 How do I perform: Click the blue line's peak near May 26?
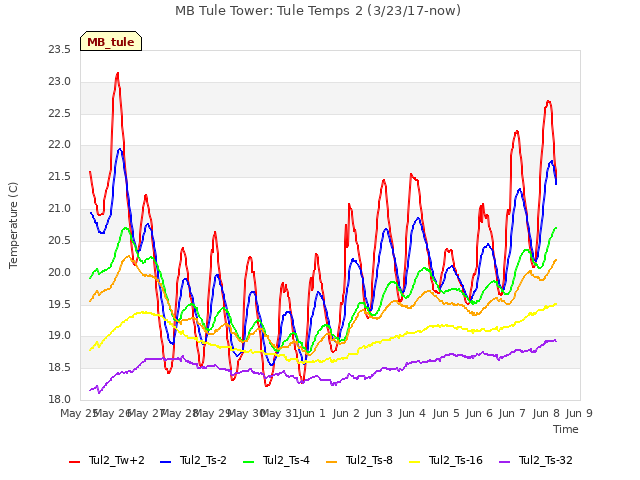[x=120, y=149]
